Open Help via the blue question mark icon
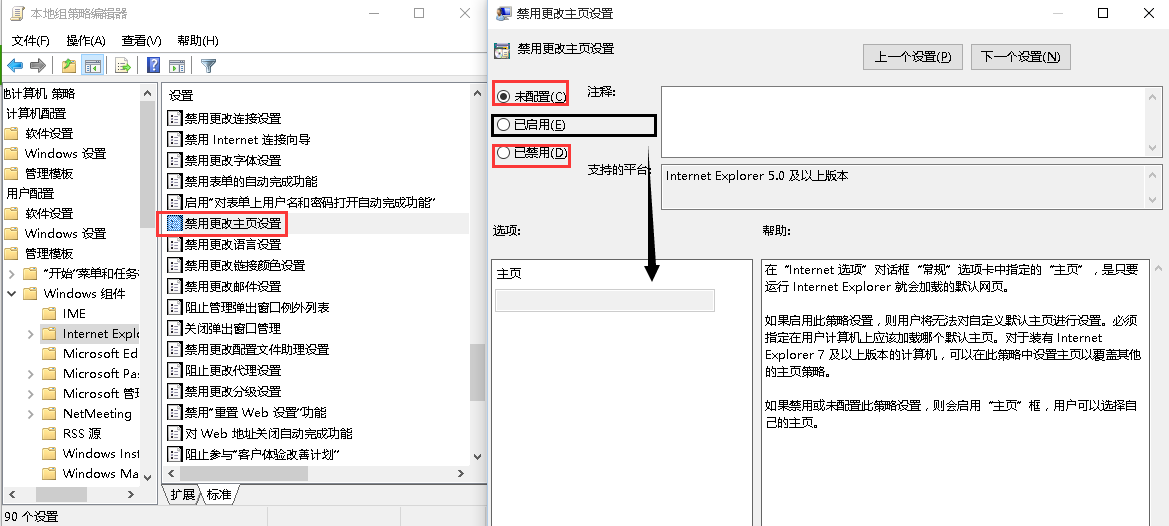The image size is (1169, 526). click(x=154, y=66)
